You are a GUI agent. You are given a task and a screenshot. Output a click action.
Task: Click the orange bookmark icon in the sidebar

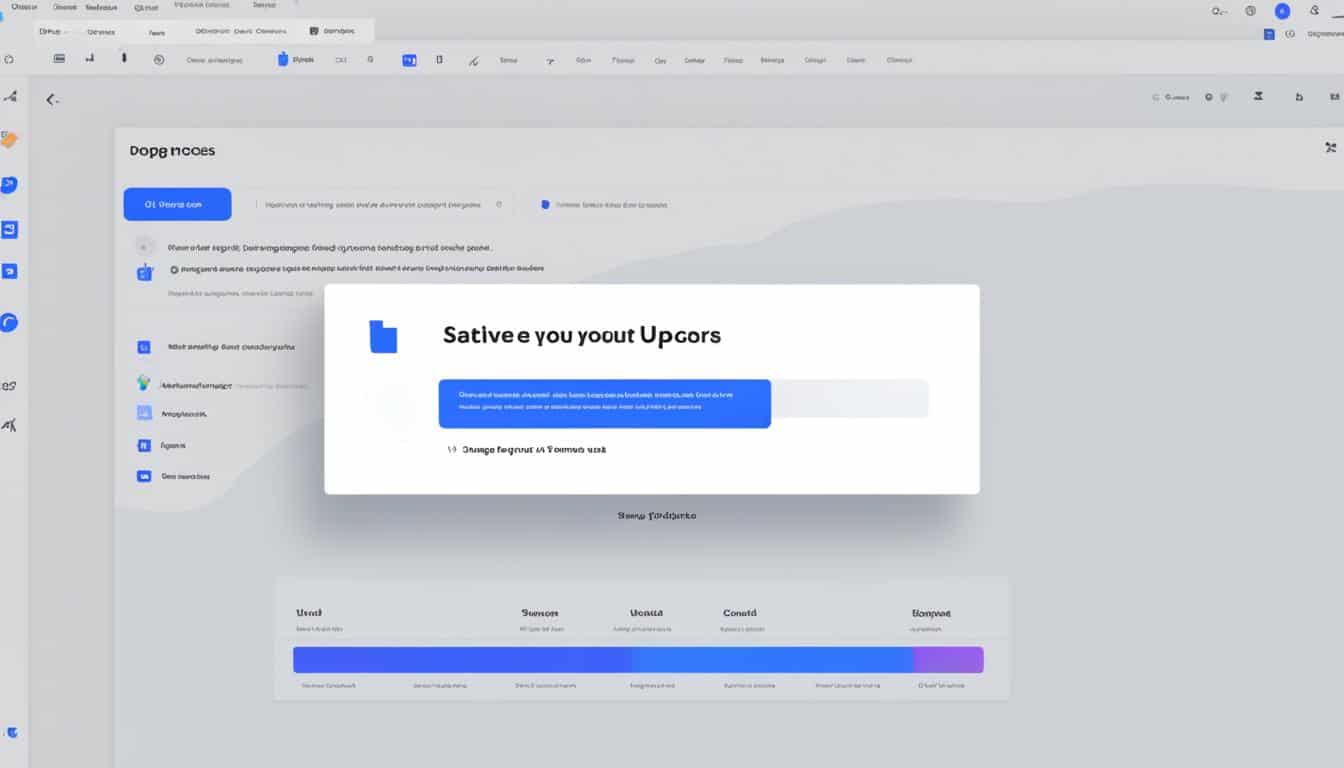point(13,140)
